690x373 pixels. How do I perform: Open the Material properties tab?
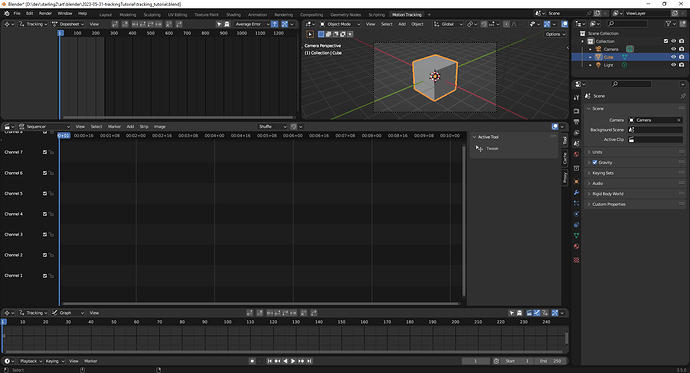[x=576, y=246]
